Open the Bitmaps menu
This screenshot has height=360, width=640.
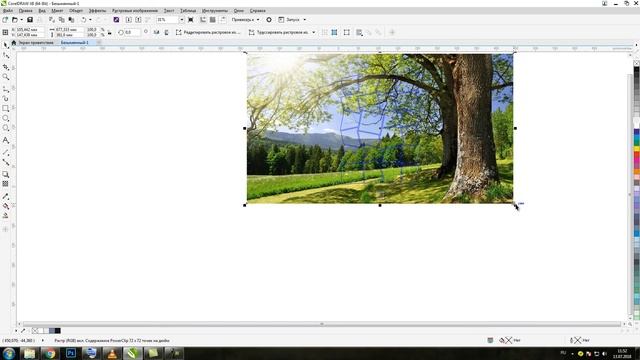135,11
